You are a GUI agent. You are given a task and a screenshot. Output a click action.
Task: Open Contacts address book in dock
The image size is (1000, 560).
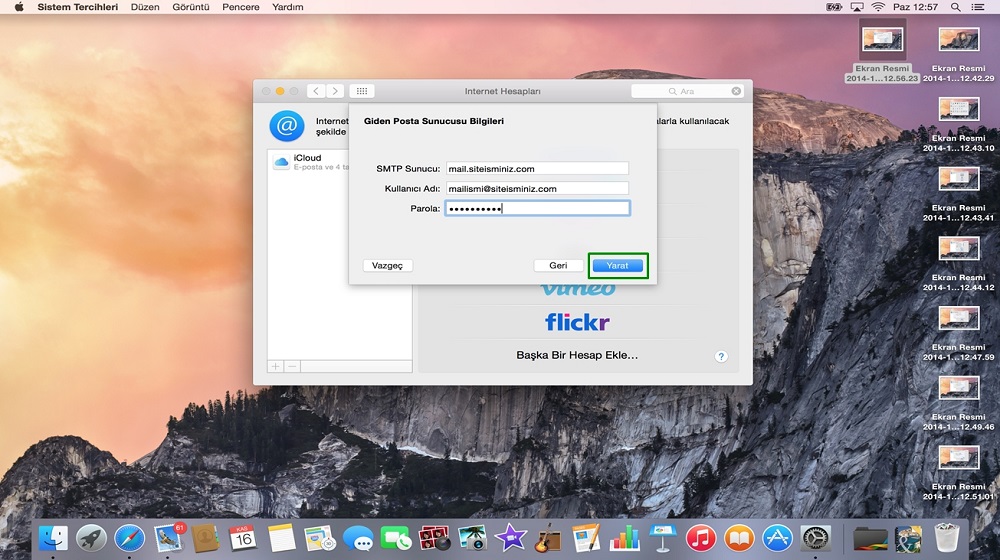coord(205,538)
